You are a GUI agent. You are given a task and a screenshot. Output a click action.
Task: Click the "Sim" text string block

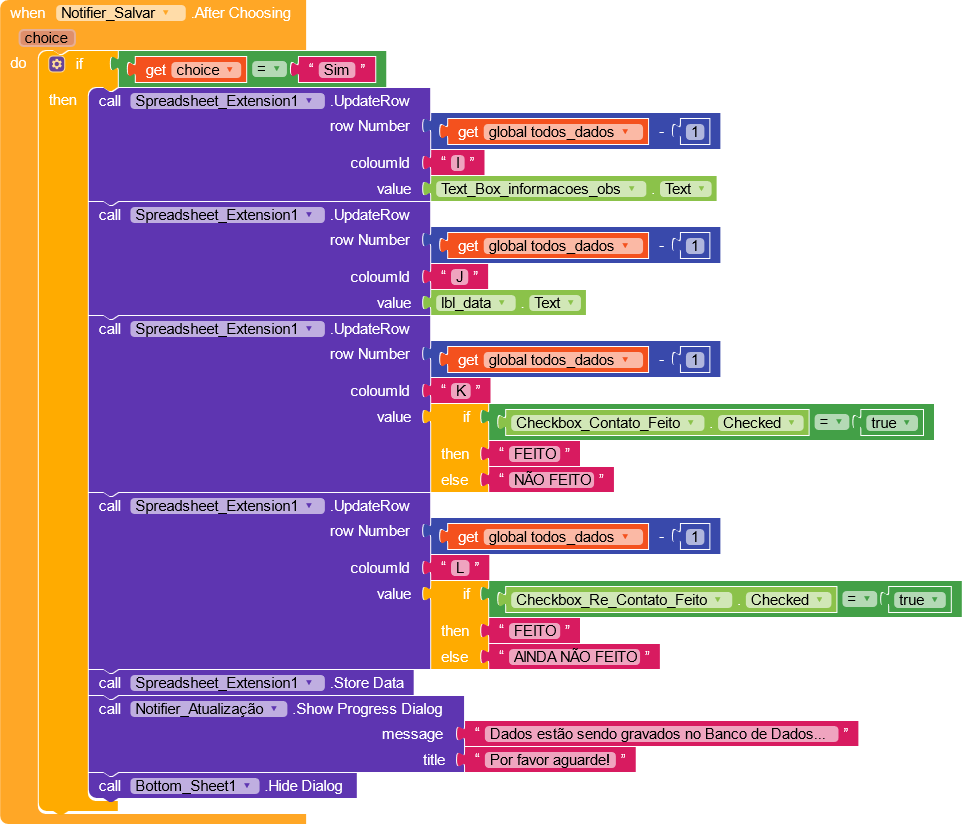[336, 70]
